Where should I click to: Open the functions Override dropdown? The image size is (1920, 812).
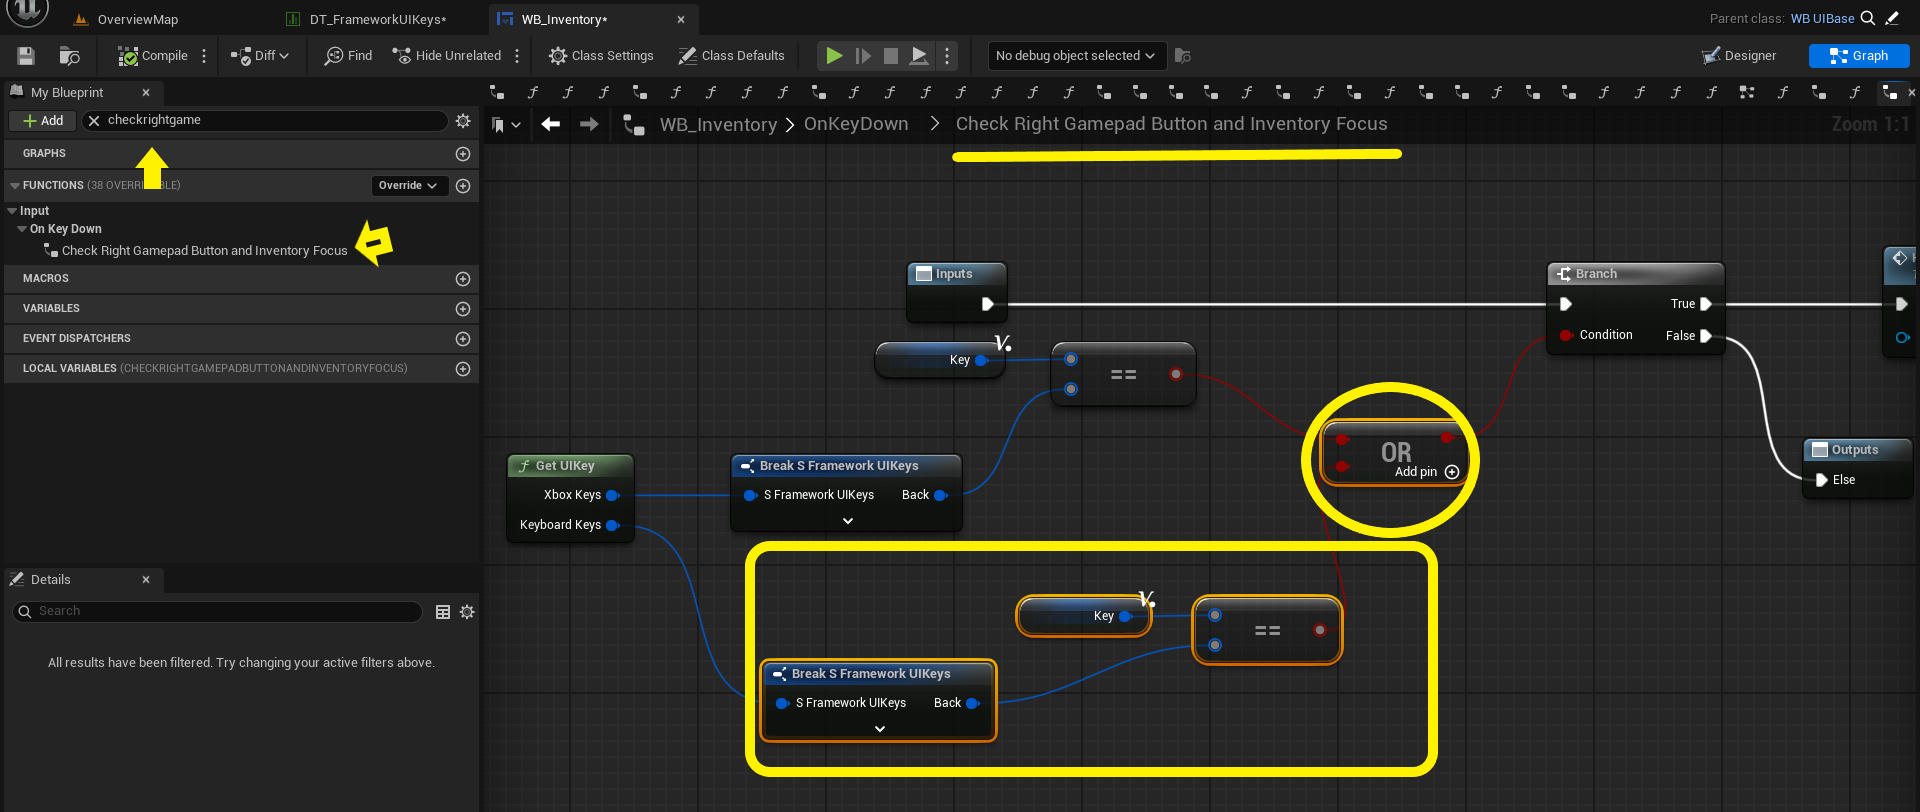point(408,186)
